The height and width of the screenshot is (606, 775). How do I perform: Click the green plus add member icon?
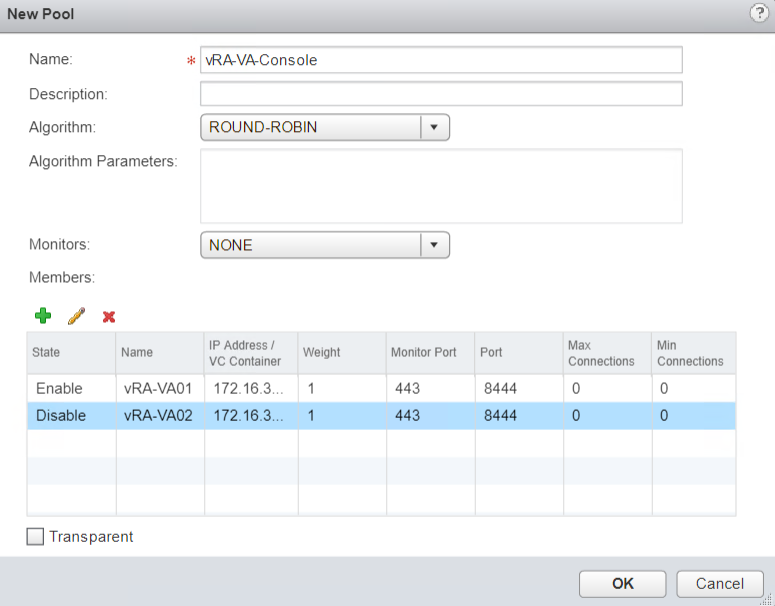coord(43,316)
